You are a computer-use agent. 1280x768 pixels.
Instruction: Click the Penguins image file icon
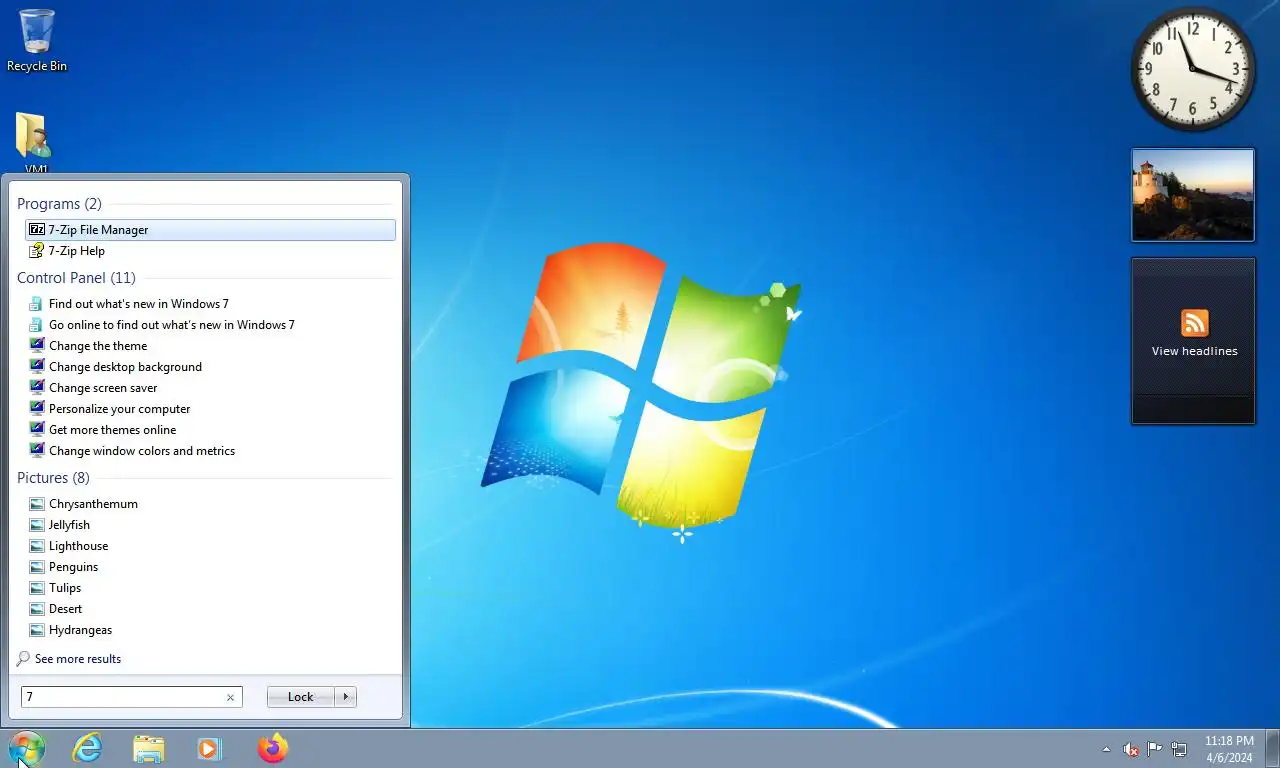click(x=37, y=567)
